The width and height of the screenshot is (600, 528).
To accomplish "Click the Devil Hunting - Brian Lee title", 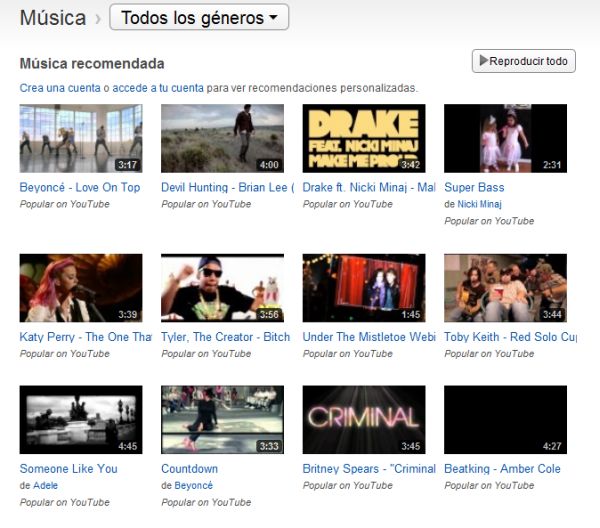I will (228, 187).
